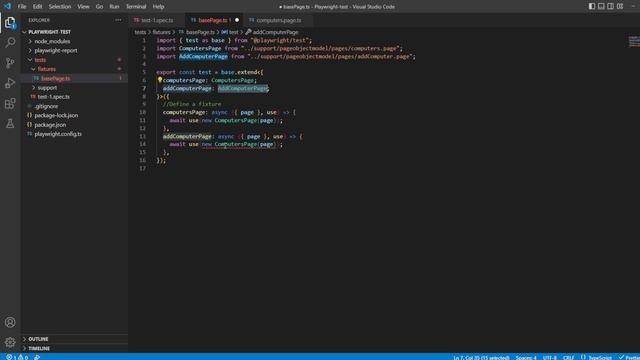Image resolution: width=640 pixels, height=360 pixels.
Task: Click the VS Code logo icon
Action: (7, 6)
